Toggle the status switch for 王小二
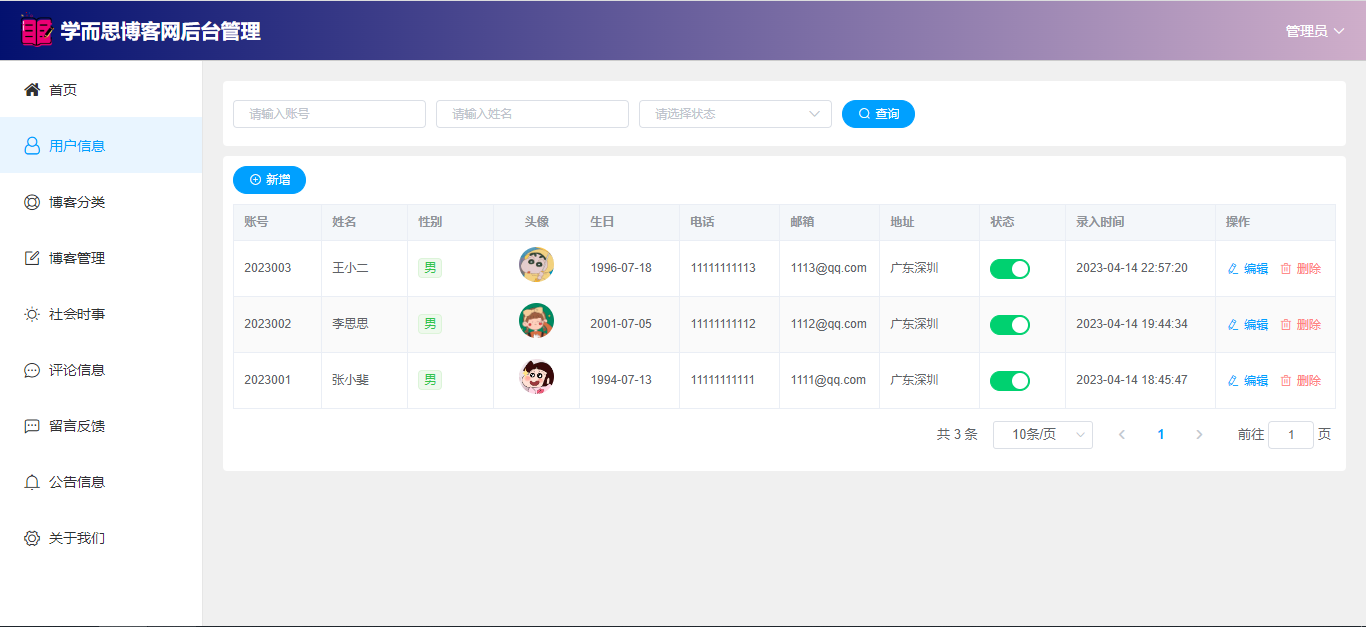 (1009, 269)
